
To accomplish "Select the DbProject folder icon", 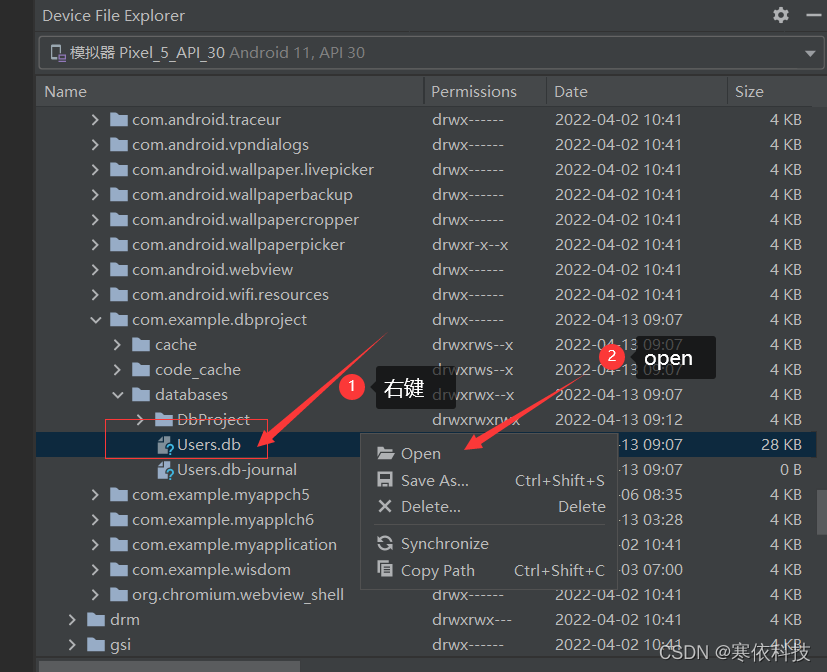I will coord(164,420).
